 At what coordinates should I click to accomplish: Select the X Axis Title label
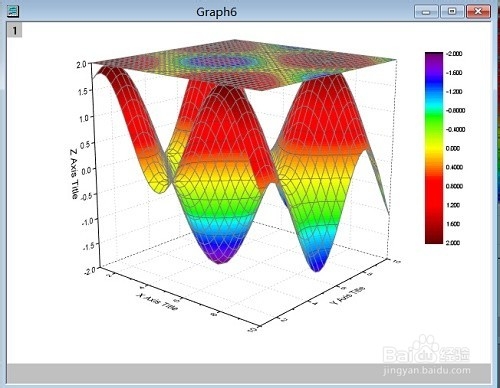157,302
